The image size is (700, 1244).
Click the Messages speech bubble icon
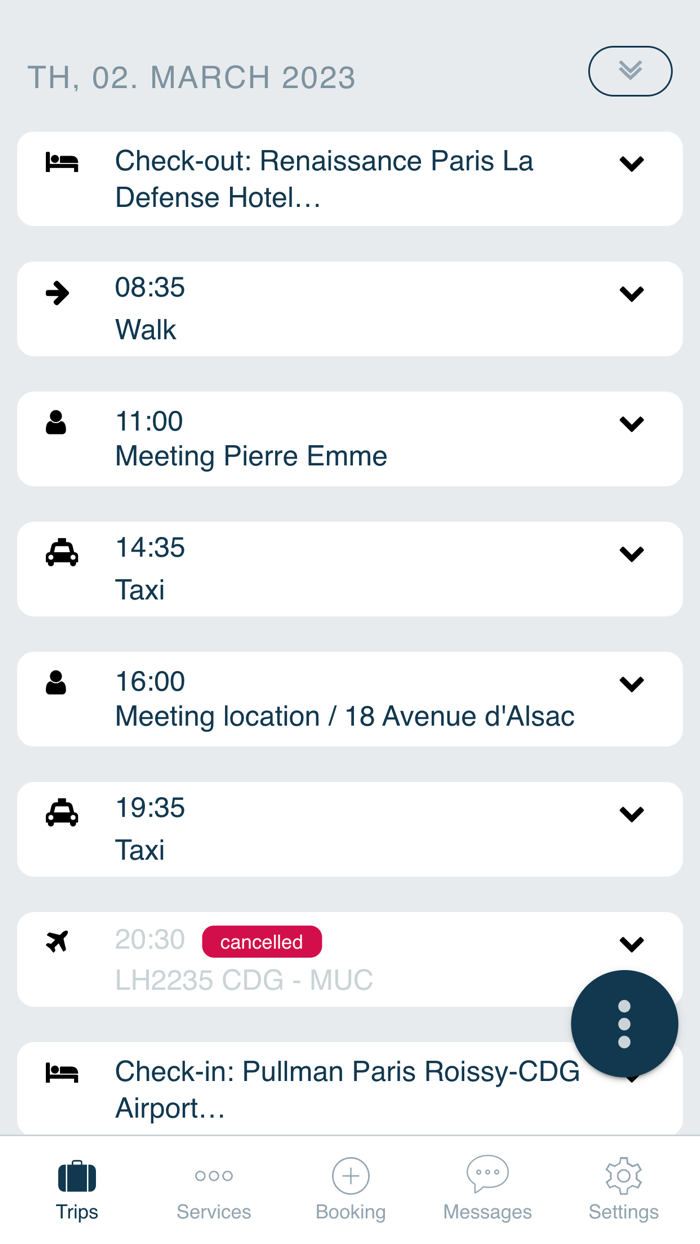tap(487, 1175)
